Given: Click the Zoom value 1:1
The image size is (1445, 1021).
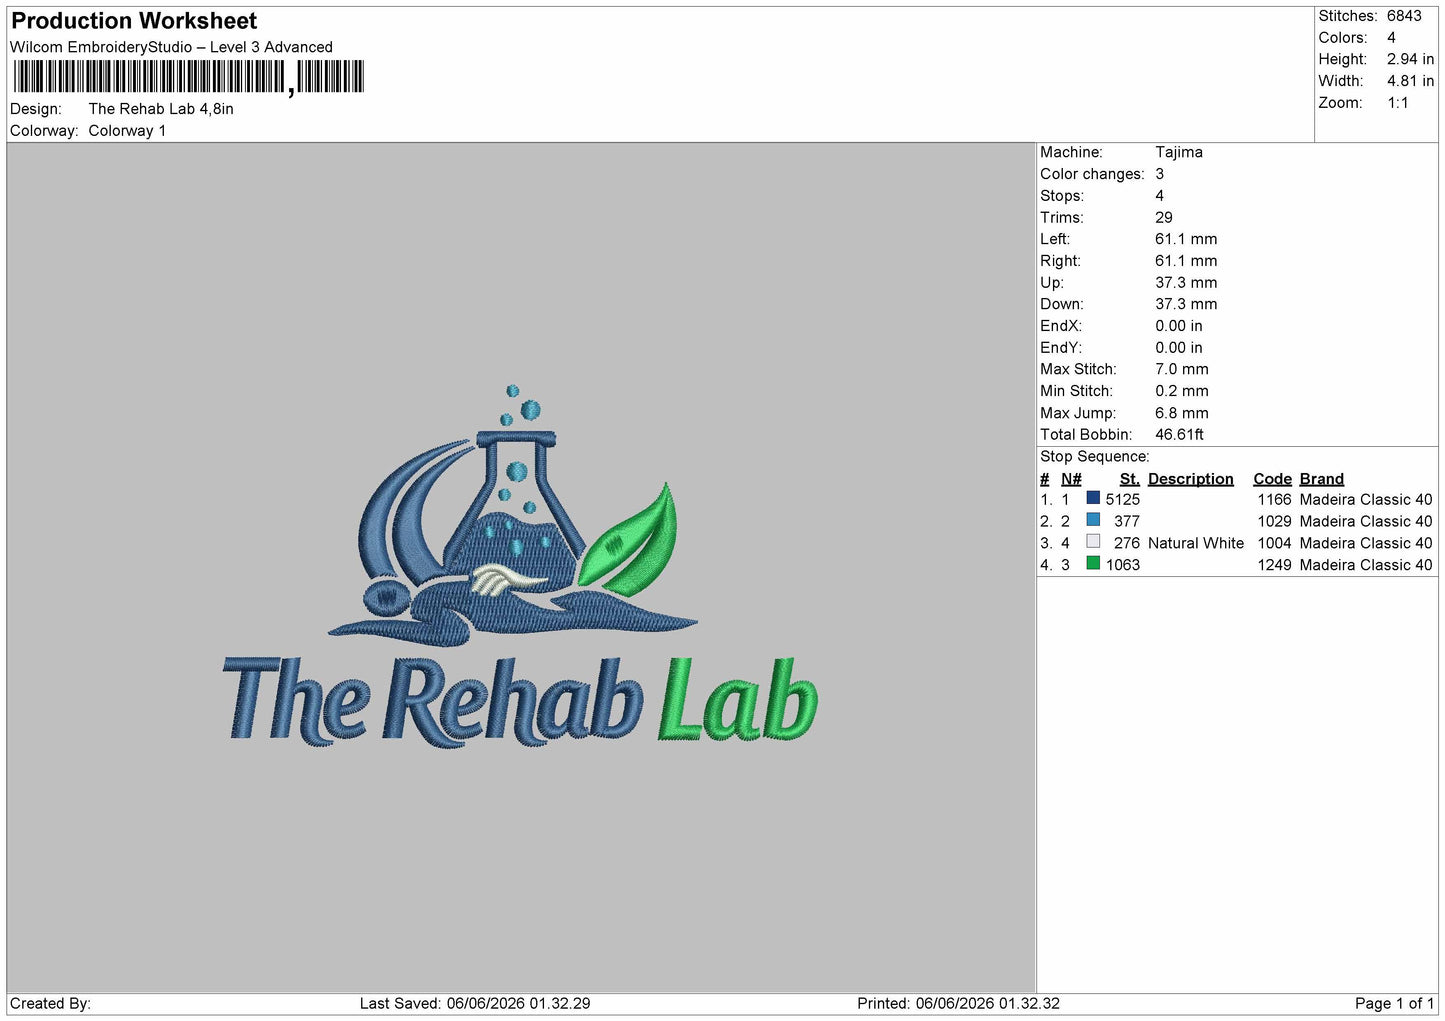Looking at the screenshot, I should coord(1398,103).
